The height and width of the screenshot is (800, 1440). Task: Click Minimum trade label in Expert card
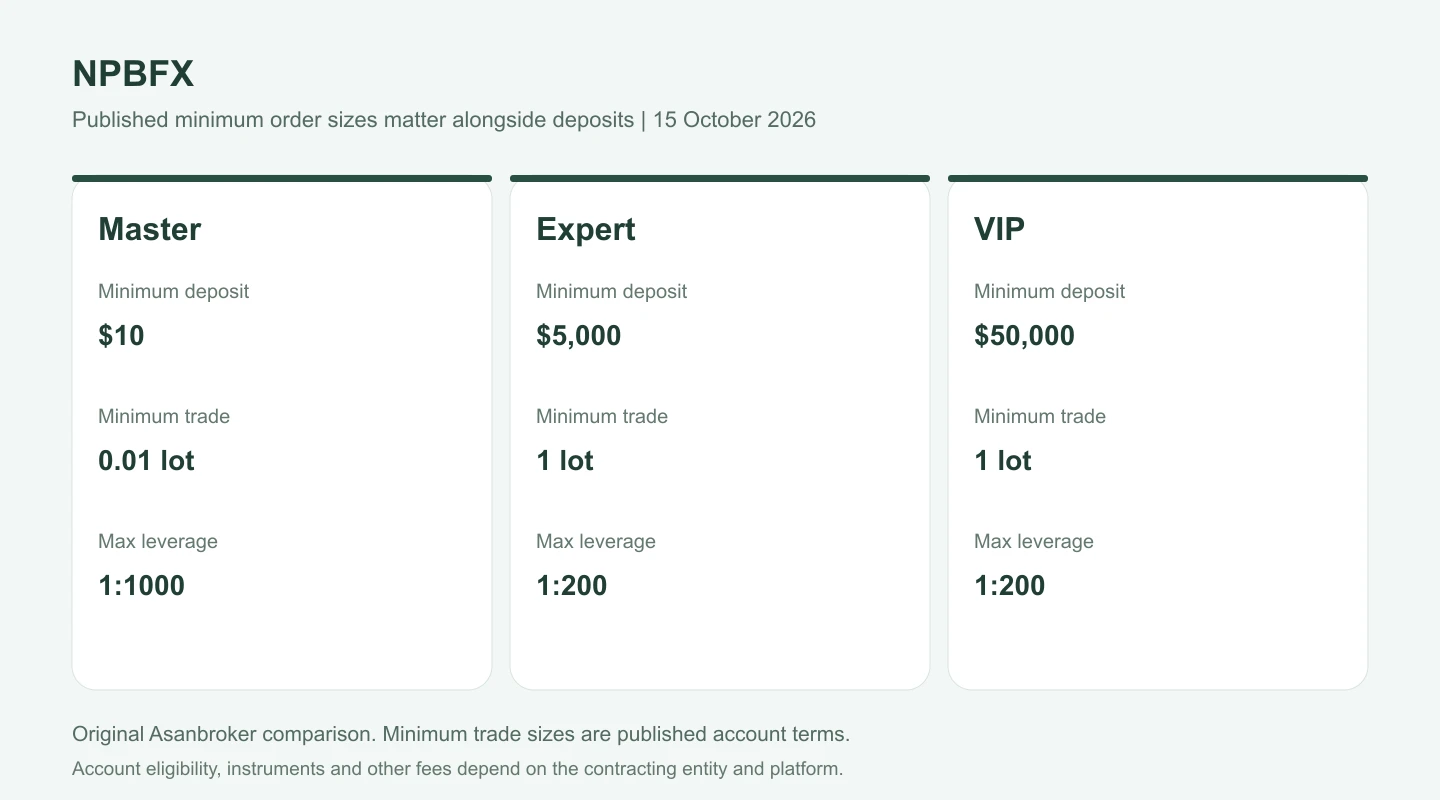click(602, 416)
